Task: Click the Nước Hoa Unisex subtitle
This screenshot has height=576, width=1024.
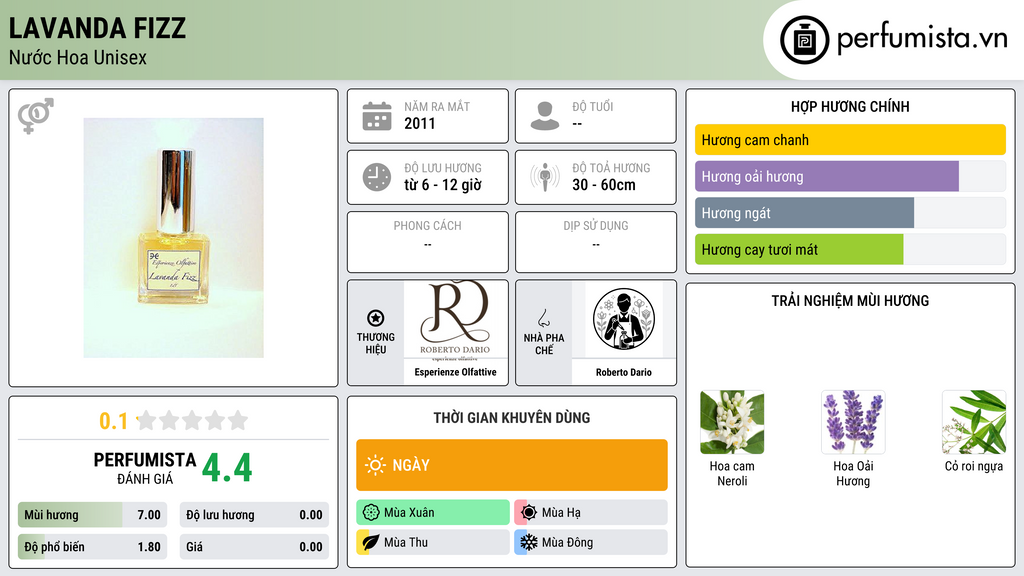Action: (78, 57)
